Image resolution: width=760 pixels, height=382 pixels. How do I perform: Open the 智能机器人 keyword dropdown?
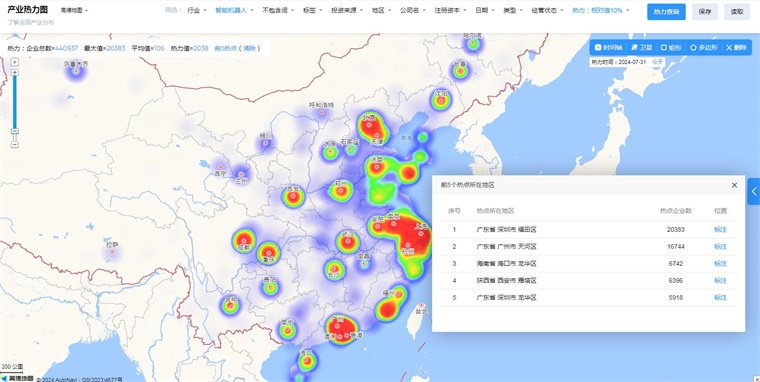[x=234, y=10]
